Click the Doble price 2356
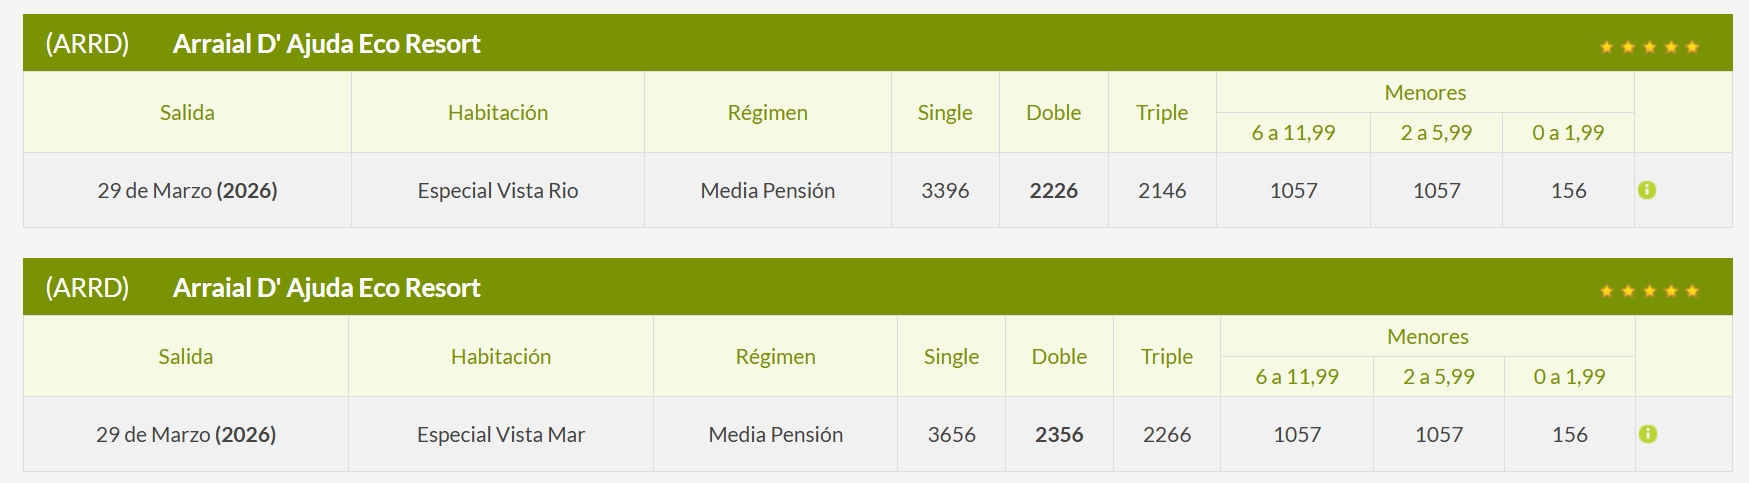 (1059, 435)
